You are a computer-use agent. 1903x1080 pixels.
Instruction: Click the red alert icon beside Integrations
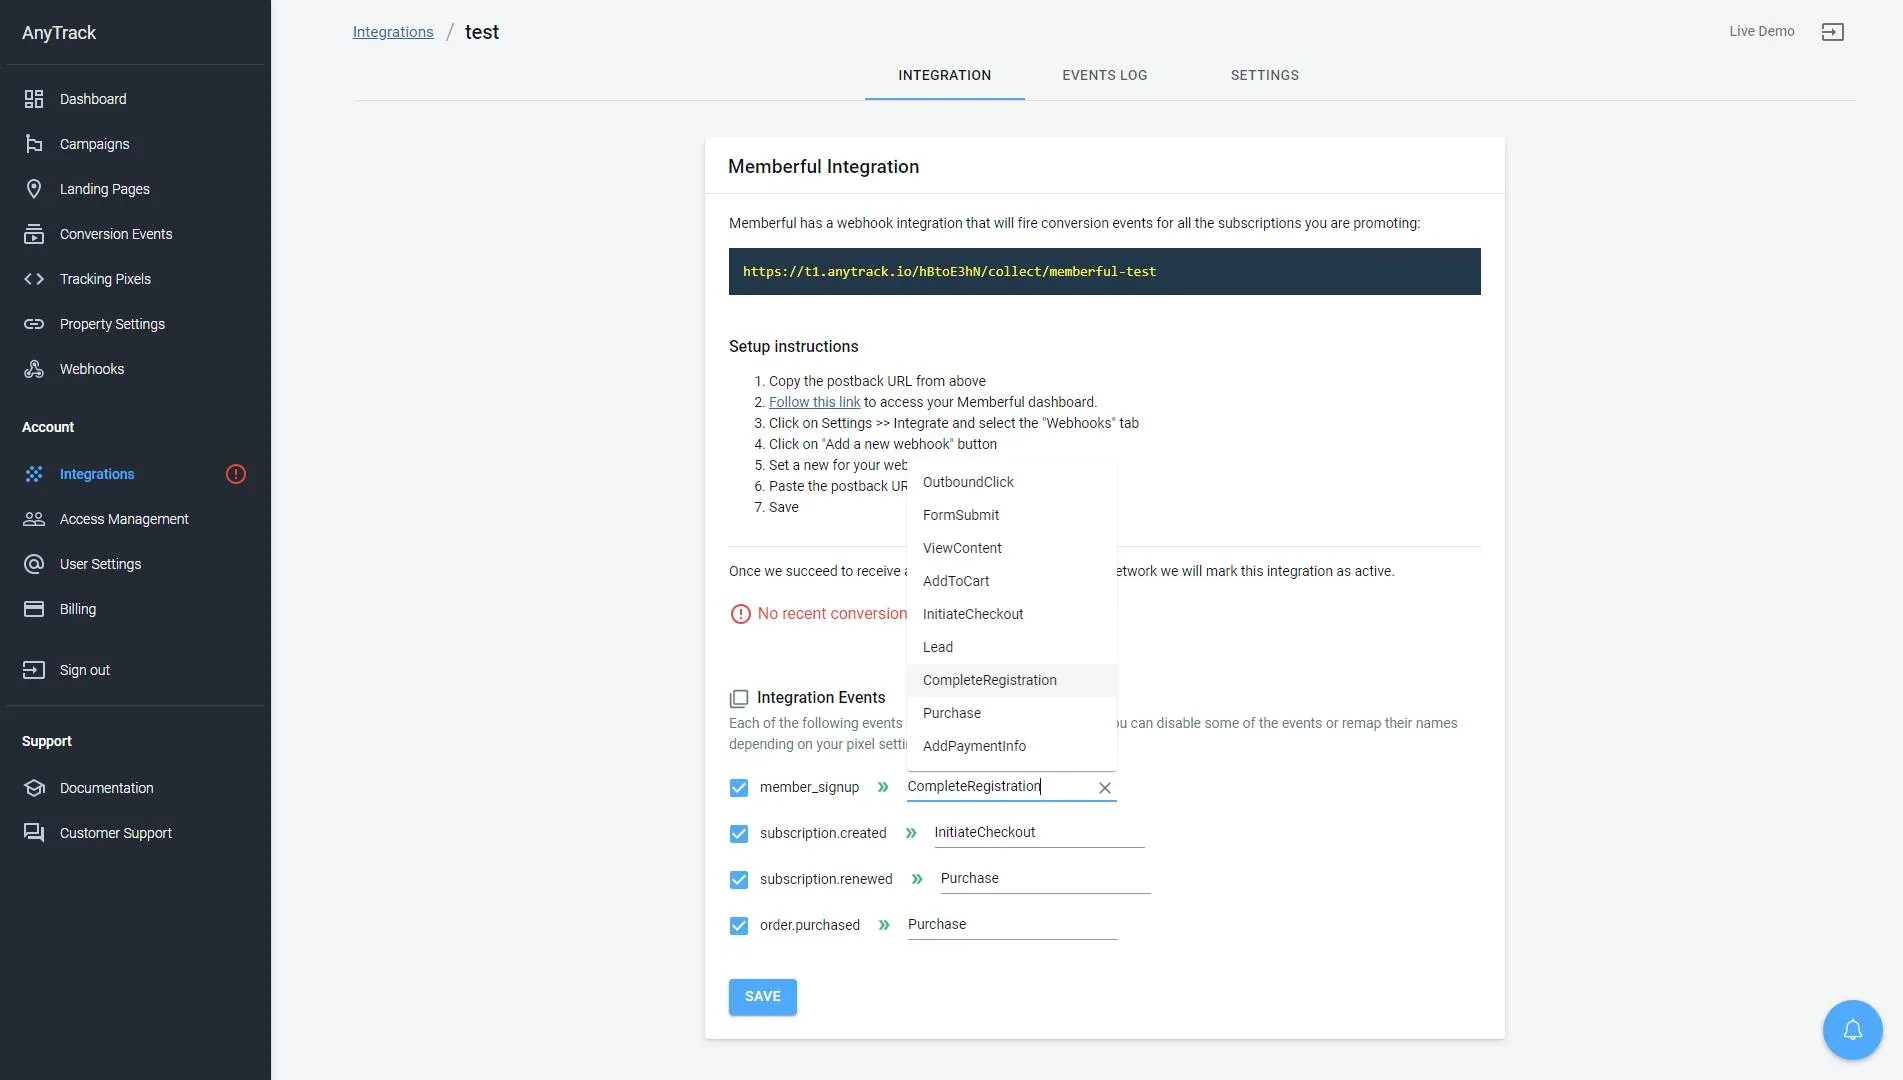pyautogui.click(x=236, y=474)
